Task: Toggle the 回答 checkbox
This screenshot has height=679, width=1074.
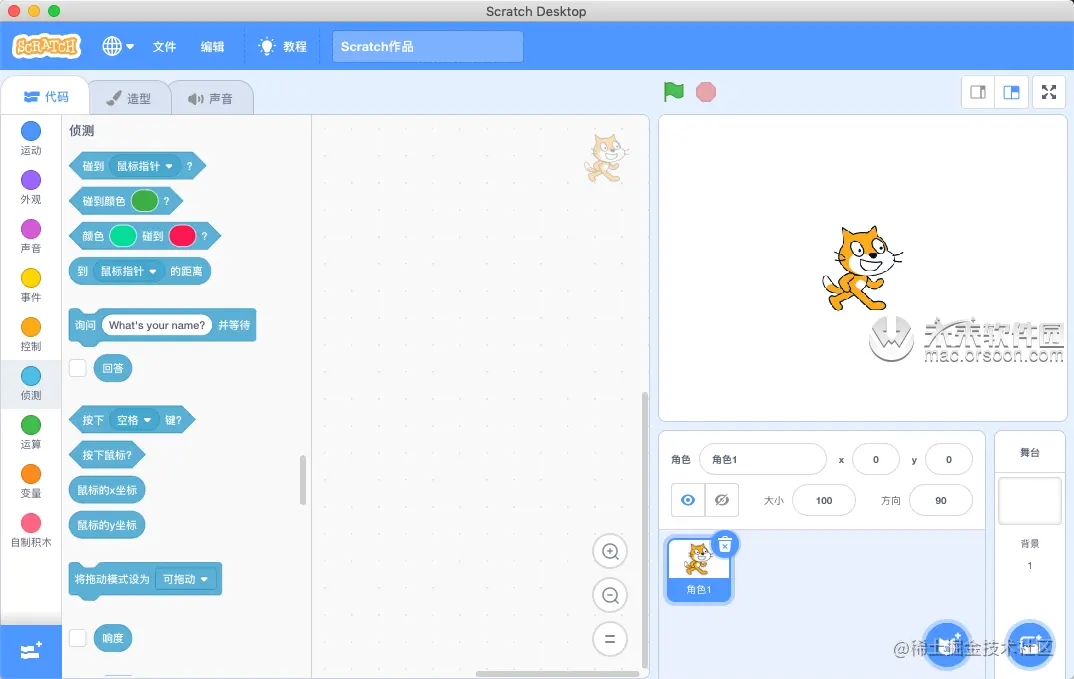Action: [x=77, y=368]
